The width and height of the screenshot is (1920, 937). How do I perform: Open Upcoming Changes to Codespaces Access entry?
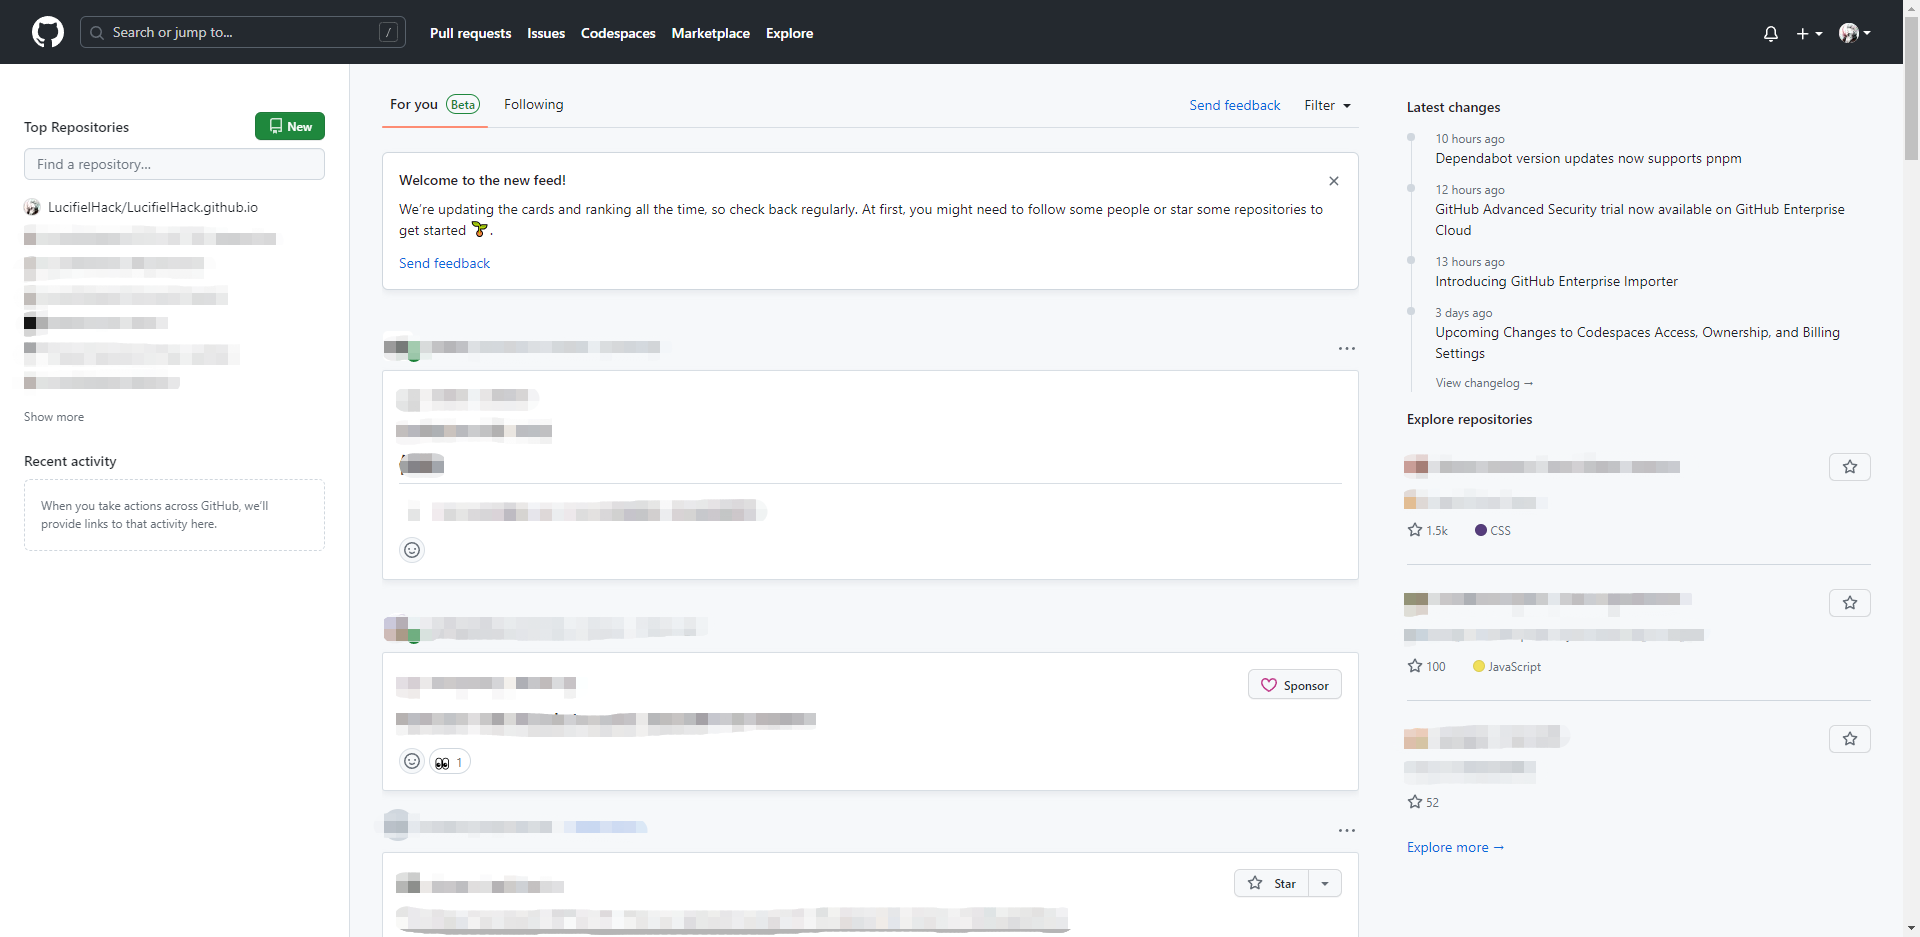pos(1637,343)
